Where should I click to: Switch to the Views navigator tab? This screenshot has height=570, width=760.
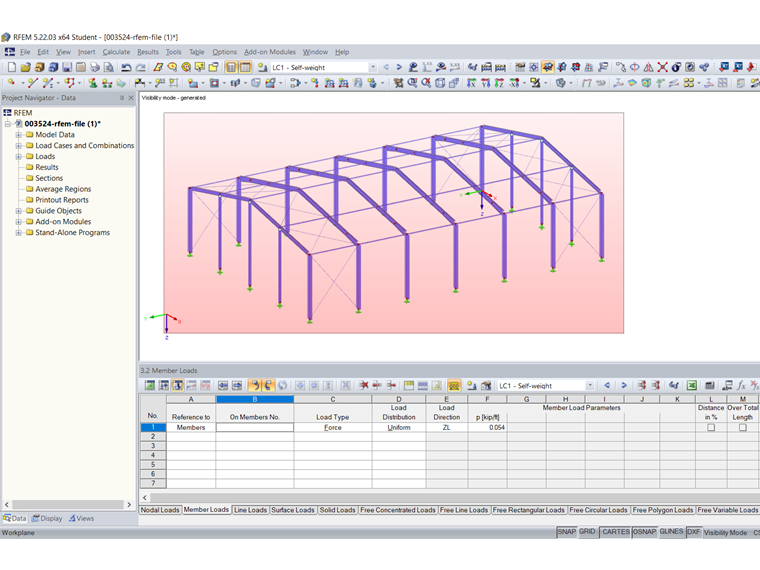81,518
